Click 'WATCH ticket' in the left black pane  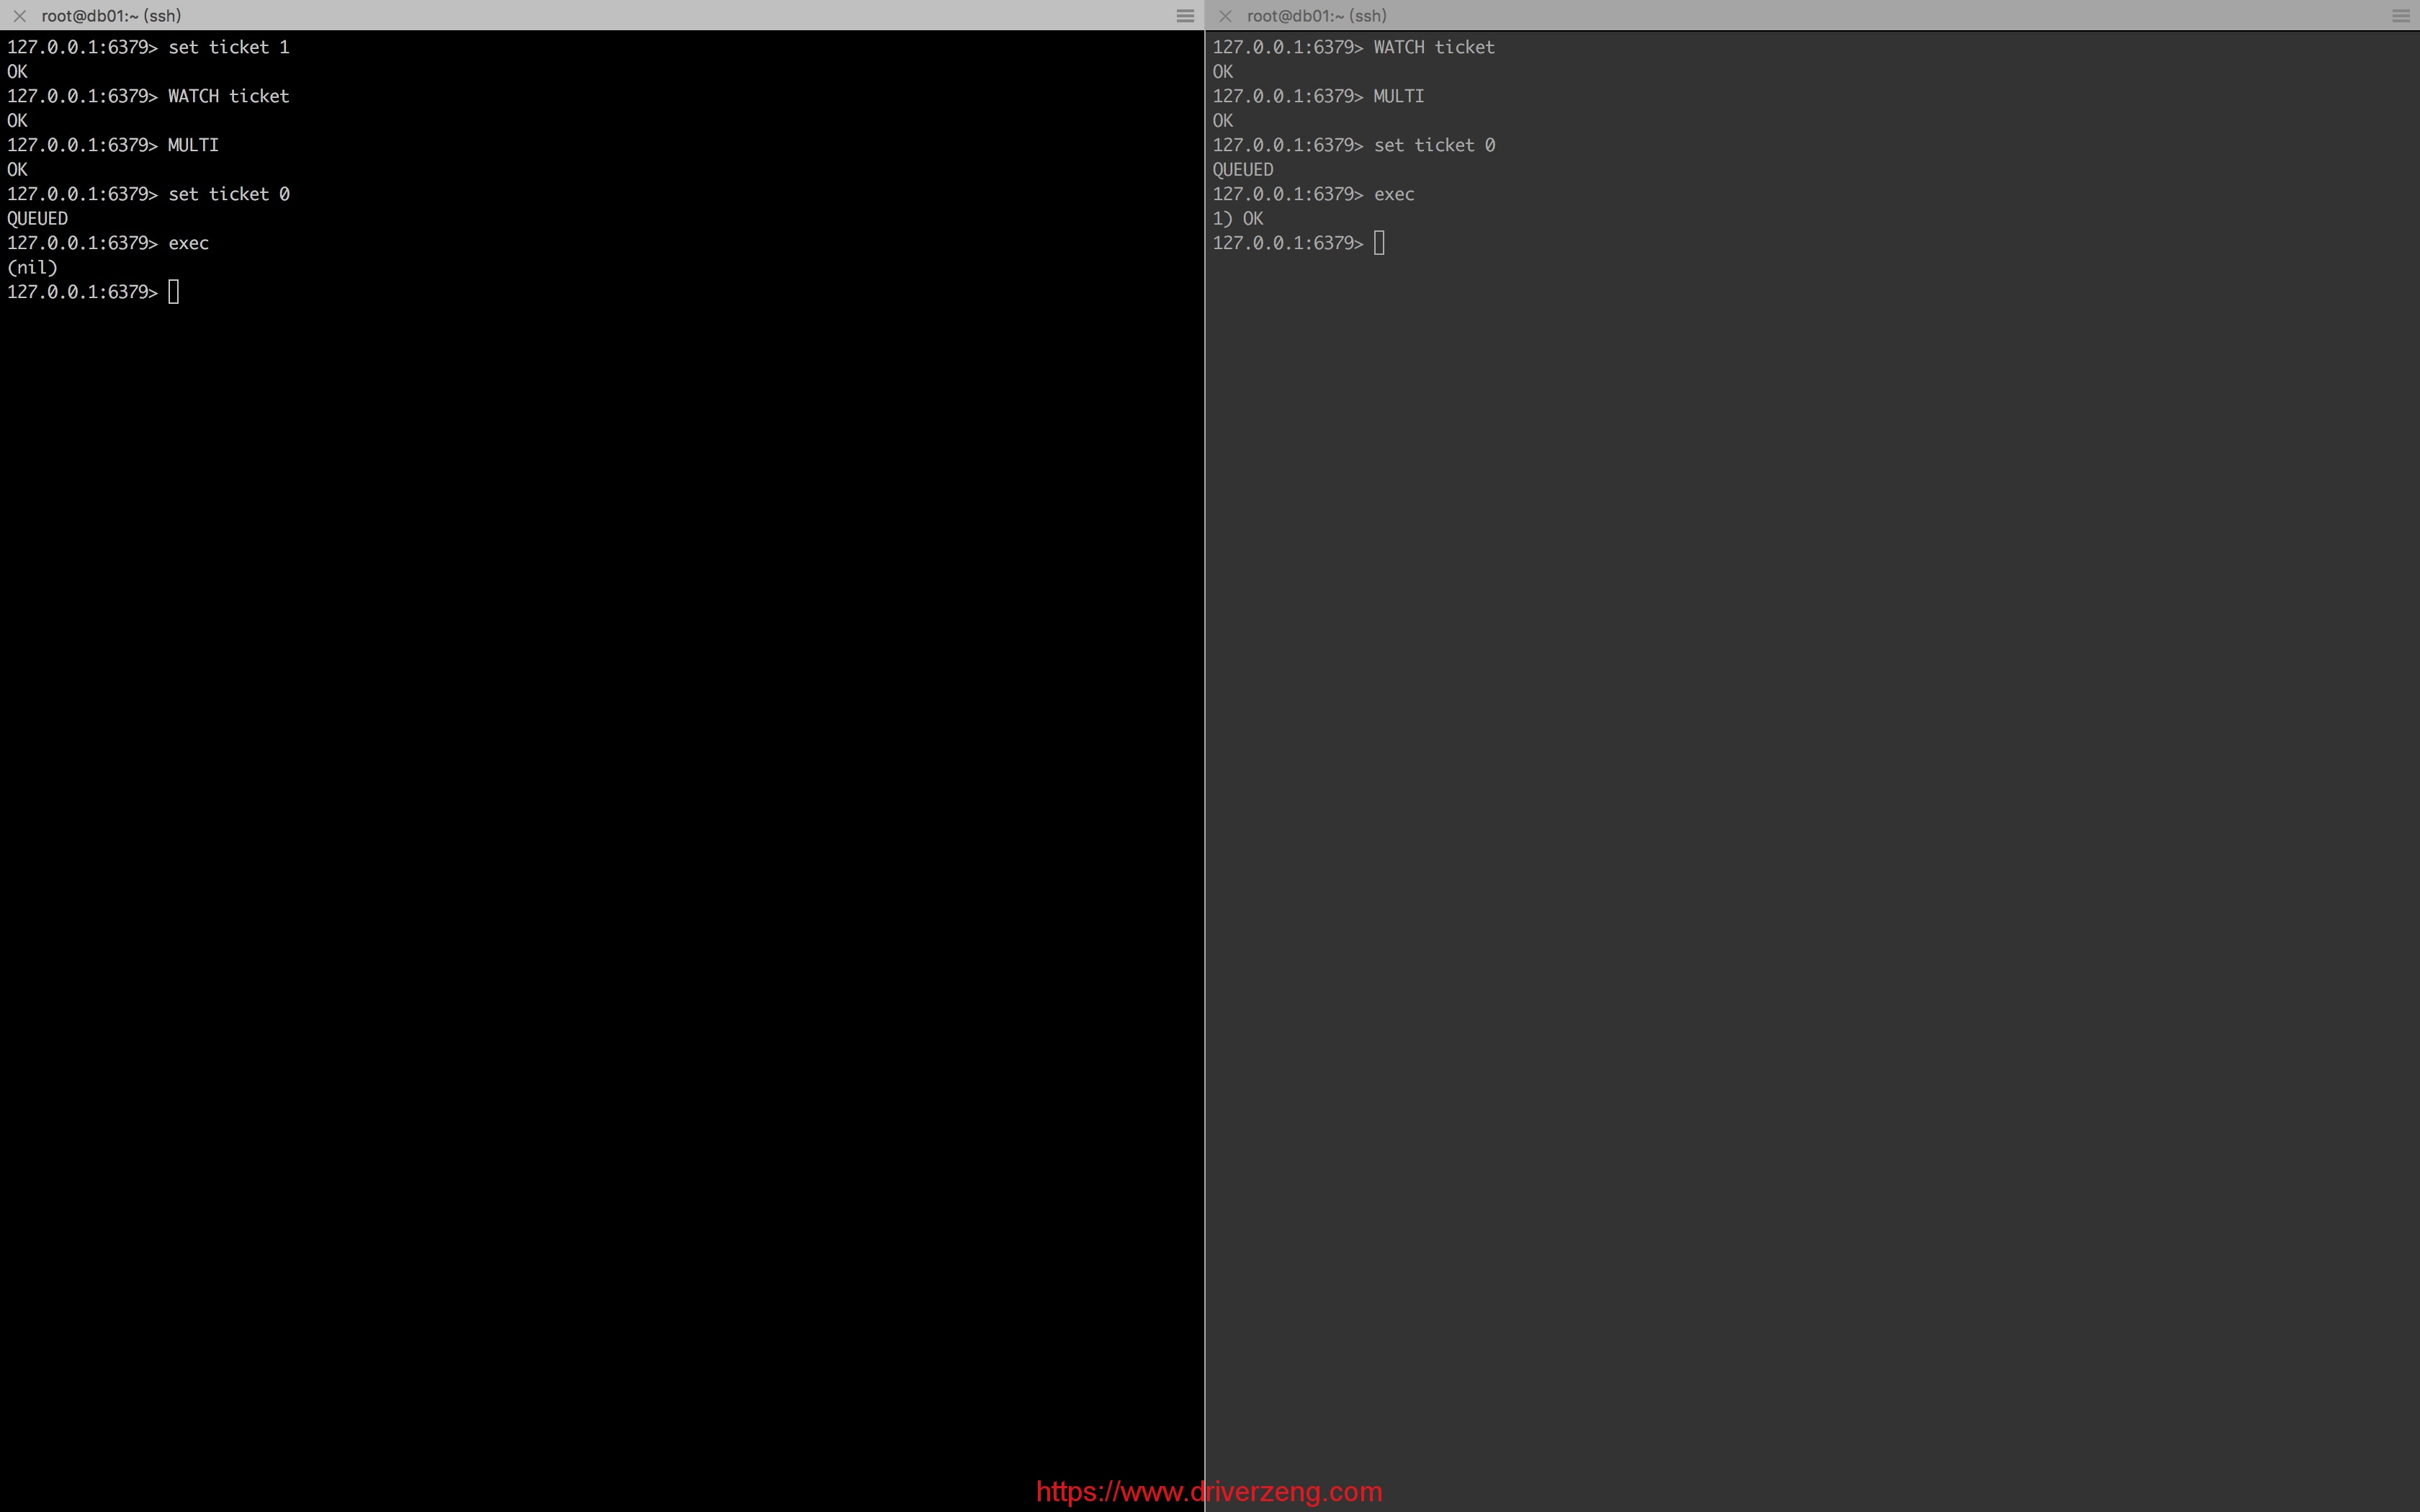click(228, 96)
